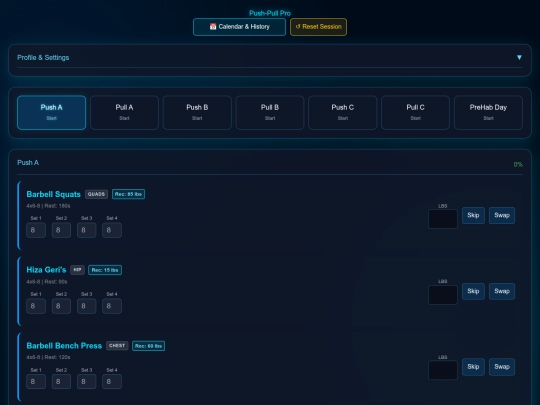
Task: Swap the Barbell Squats exercise
Action: coord(502,215)
